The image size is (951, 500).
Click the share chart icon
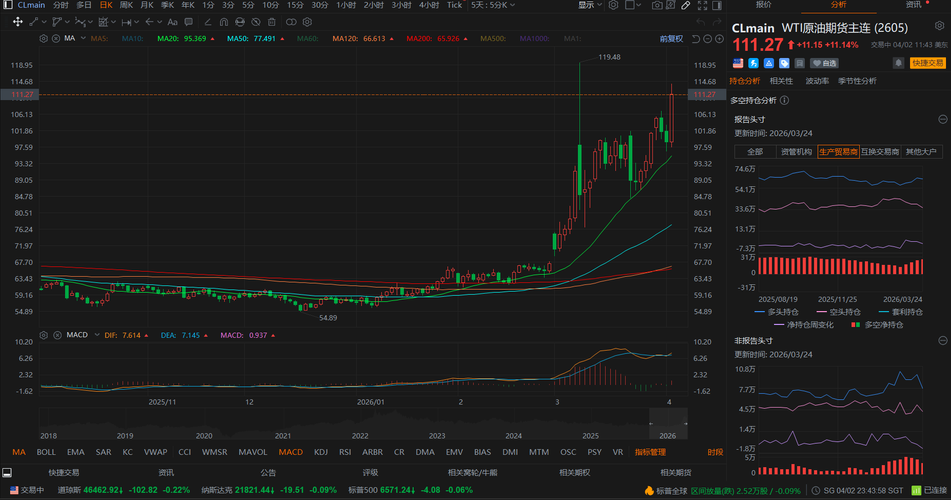pos(671,5)
